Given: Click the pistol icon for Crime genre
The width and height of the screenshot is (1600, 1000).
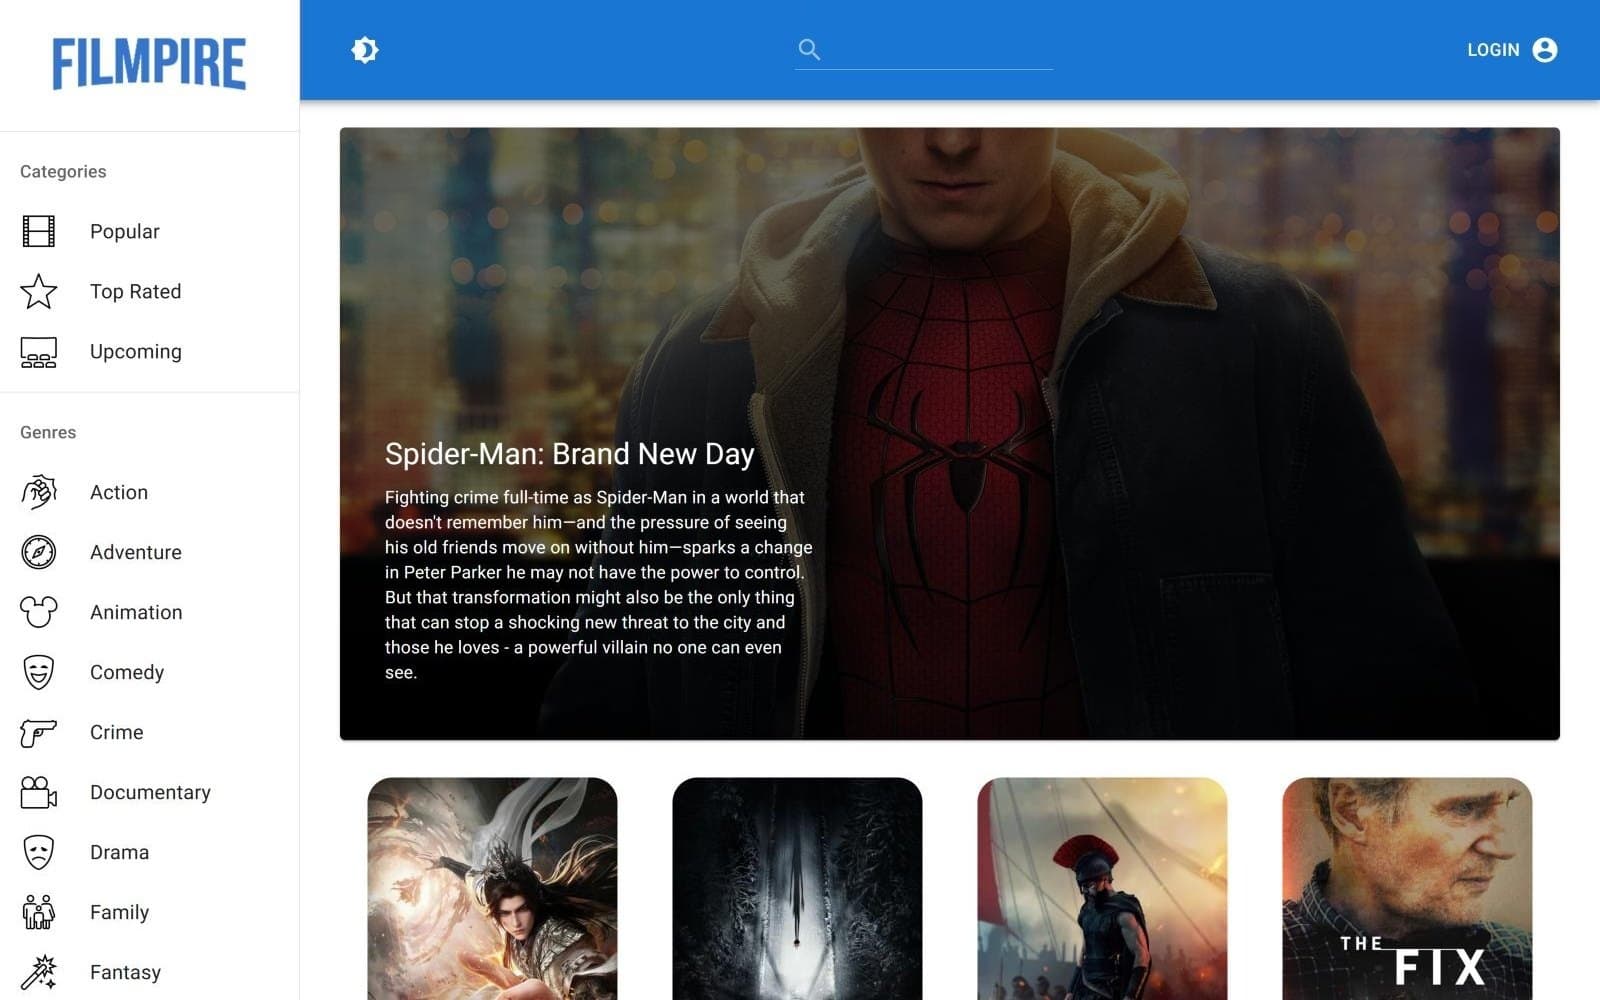Looking at the screenshot, I should 39,732.
